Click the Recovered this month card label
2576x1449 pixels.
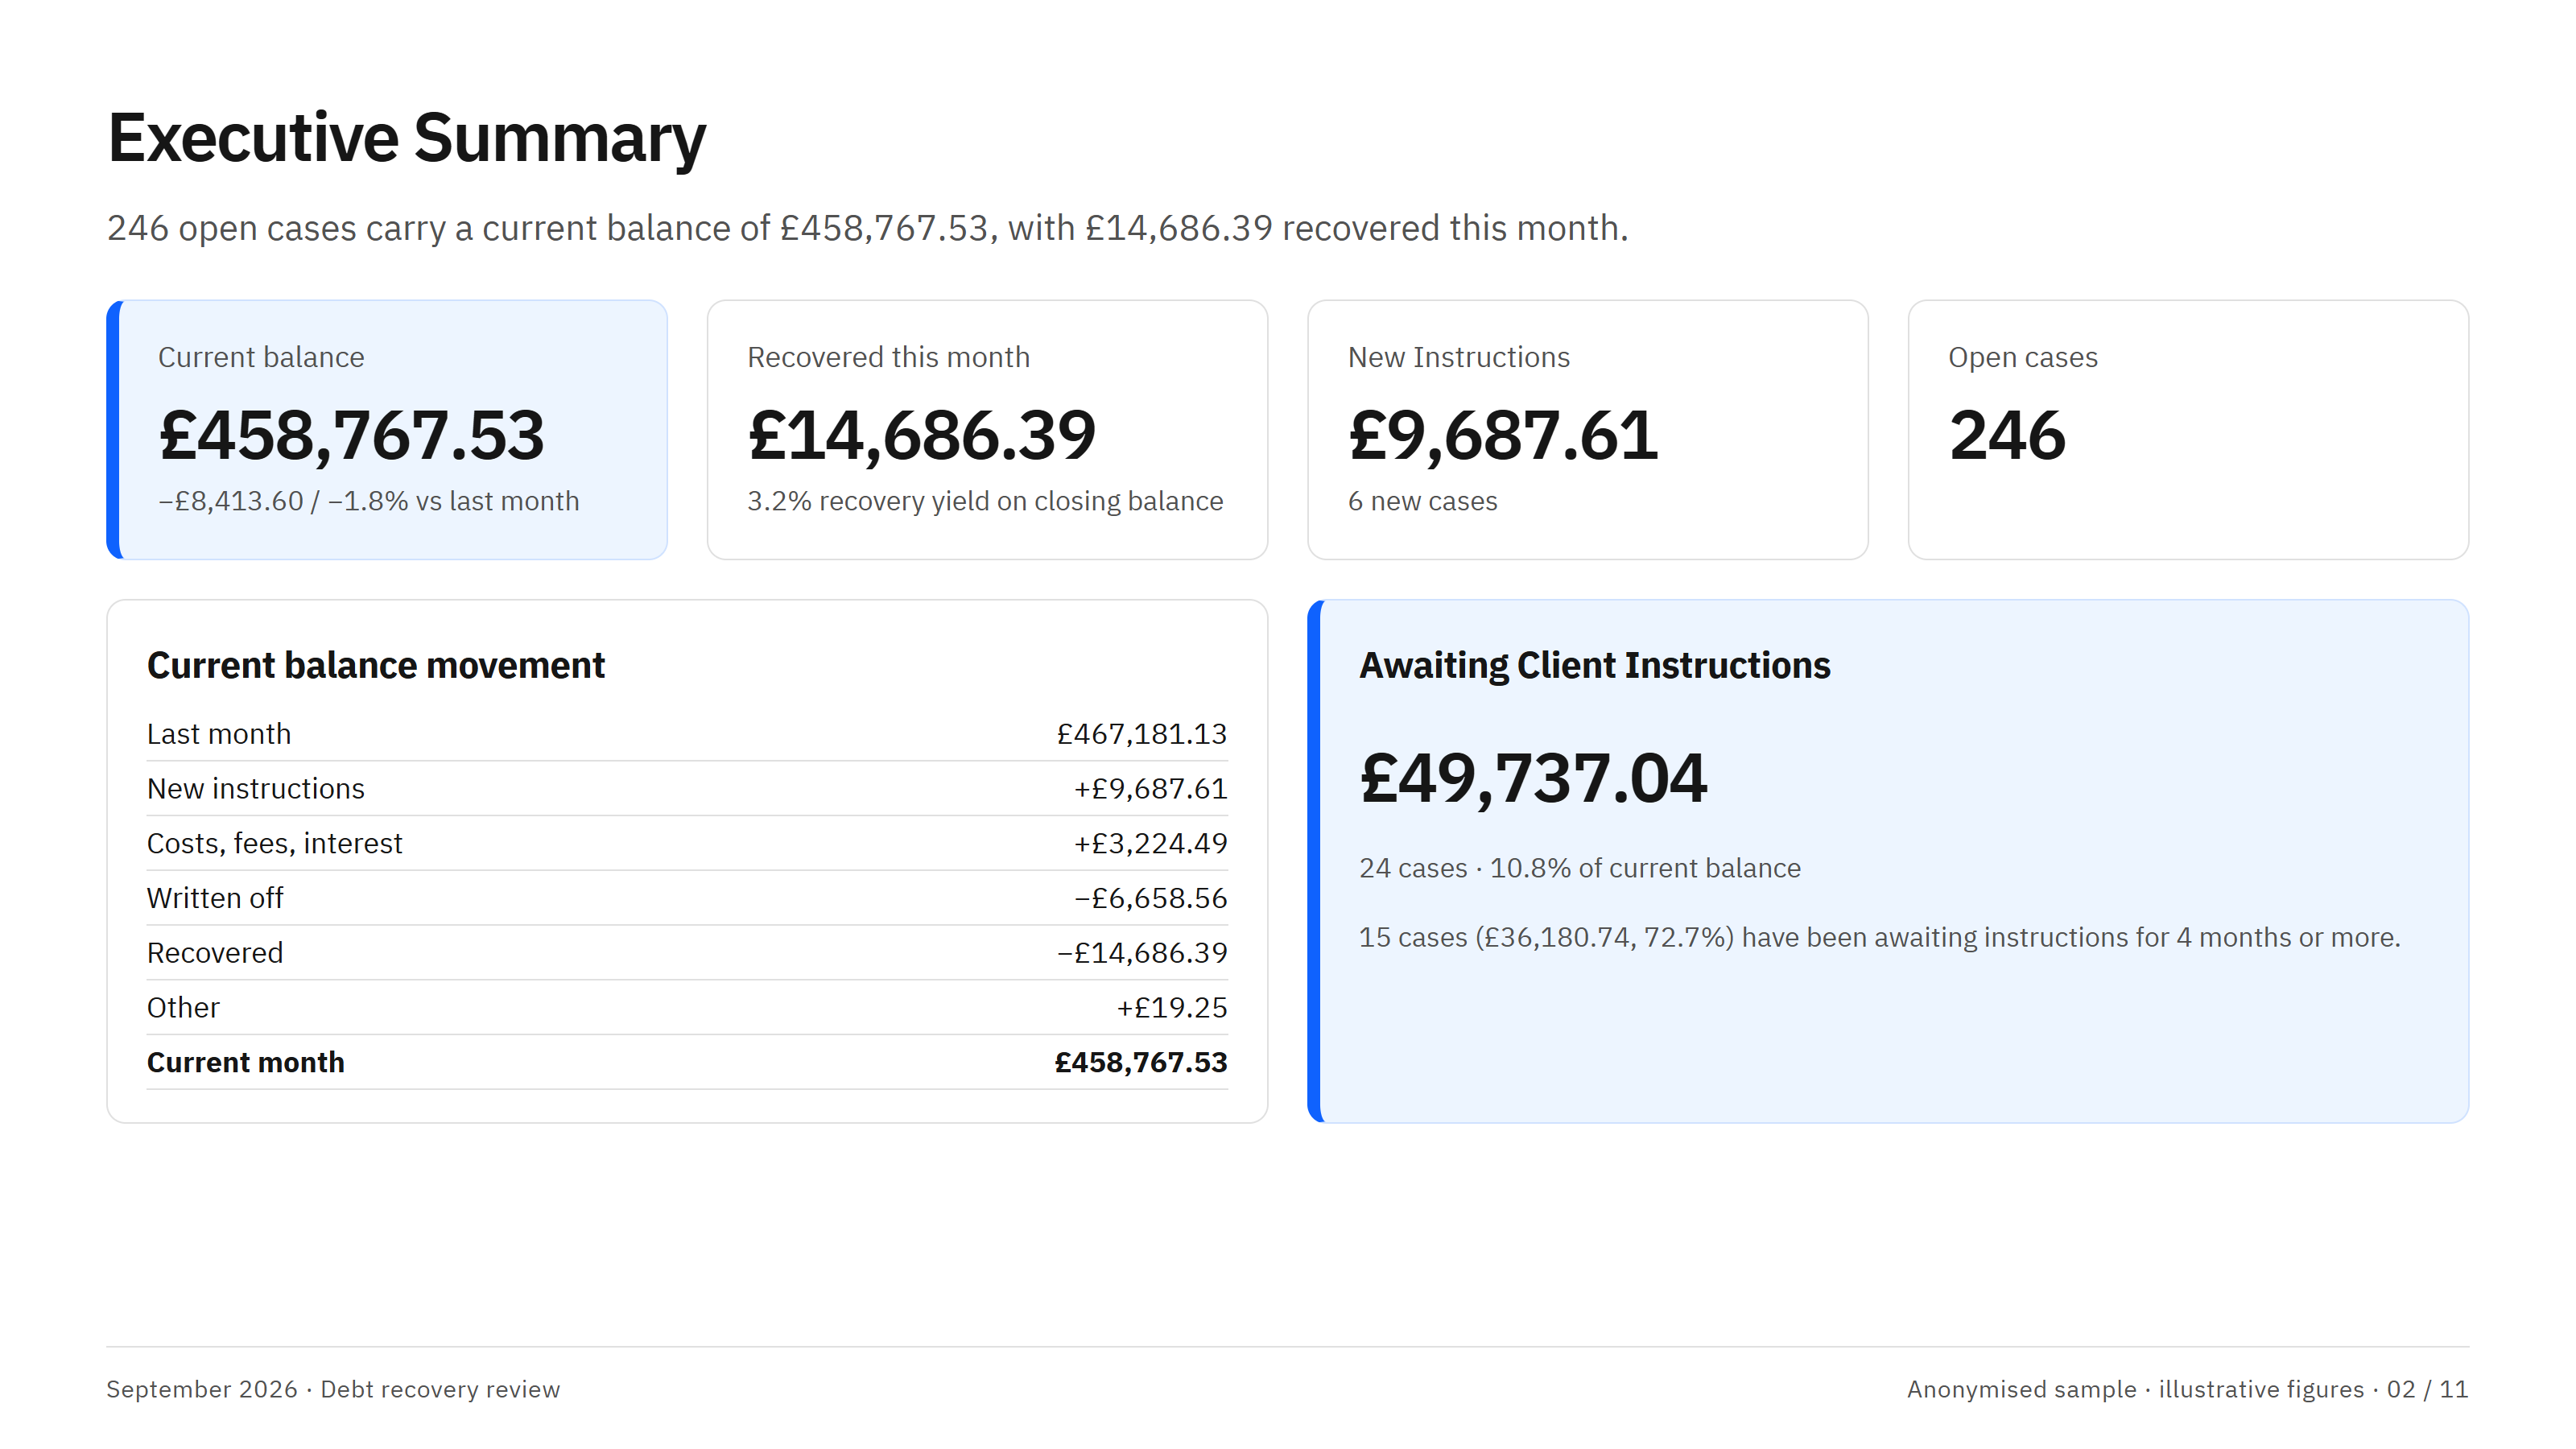click(x=888, y=357)
